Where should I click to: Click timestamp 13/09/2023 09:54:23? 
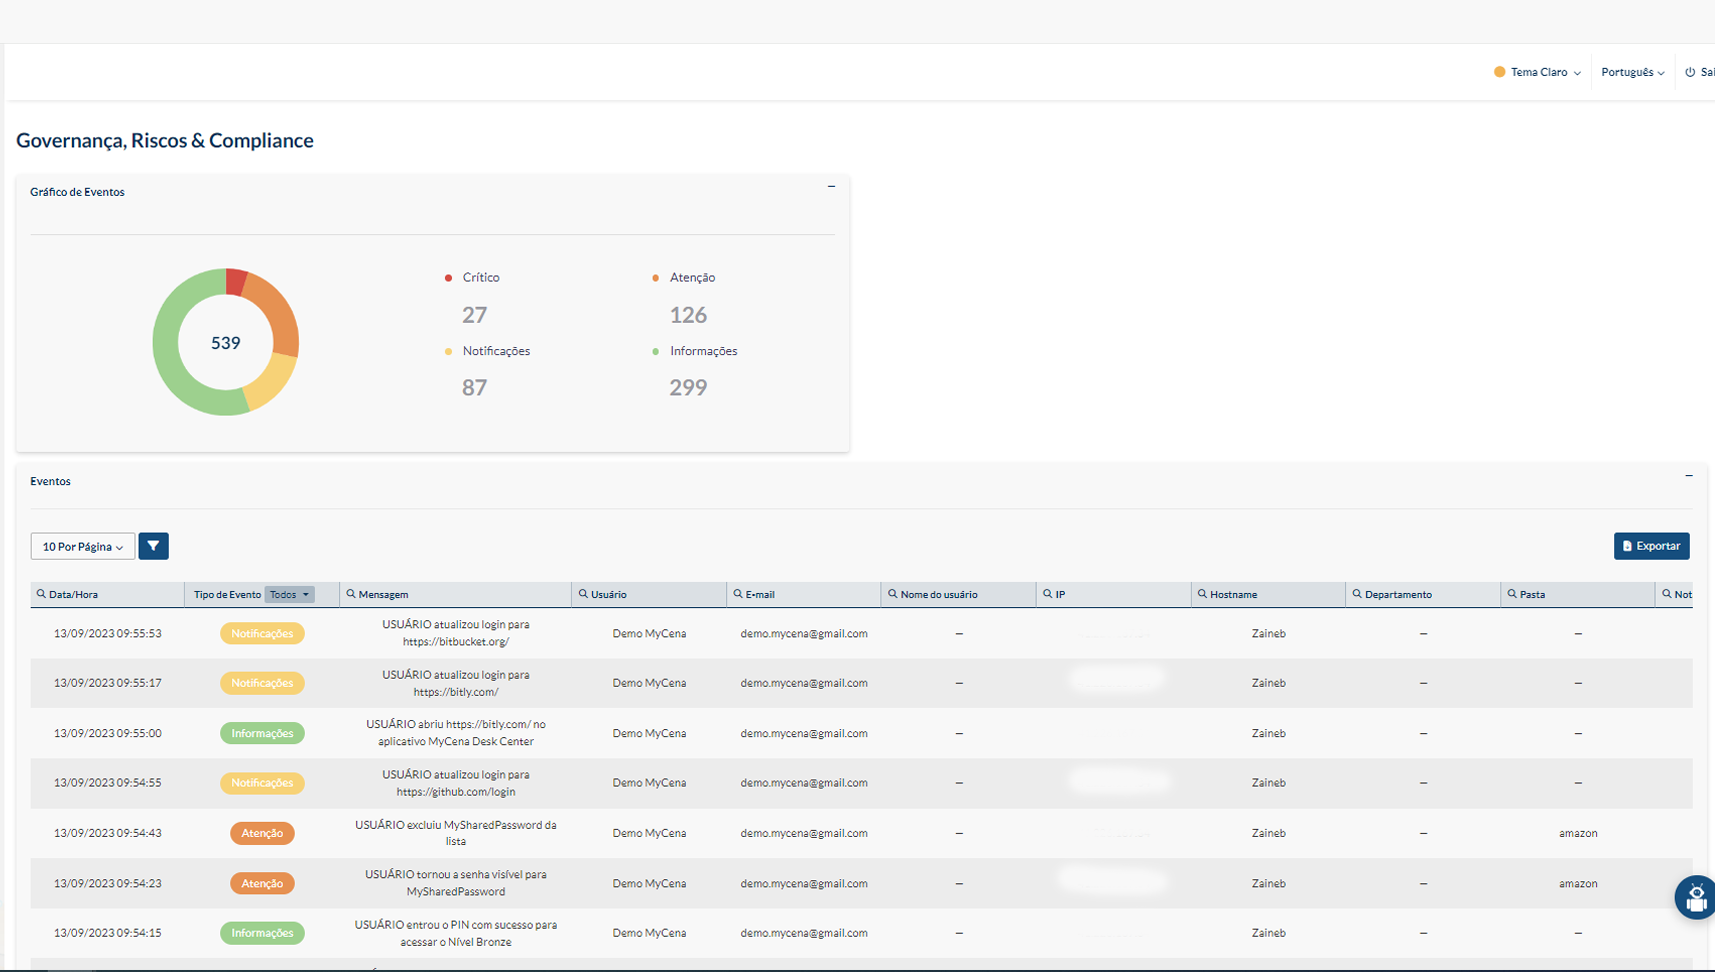click(107, 883)
